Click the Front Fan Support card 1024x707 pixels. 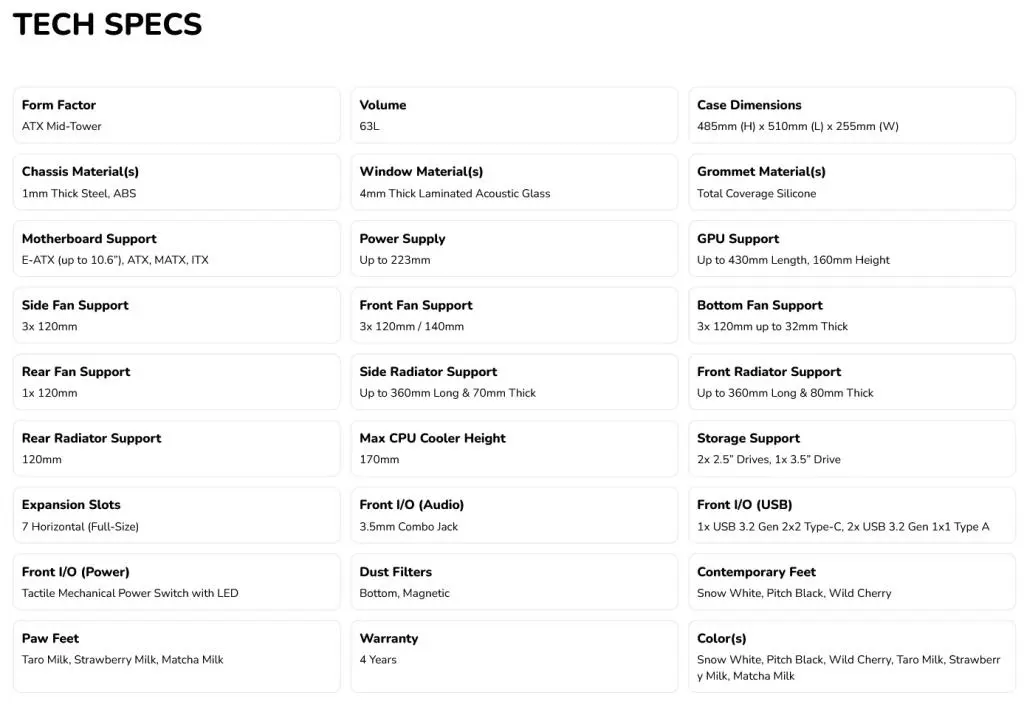[x=514, y=315]
